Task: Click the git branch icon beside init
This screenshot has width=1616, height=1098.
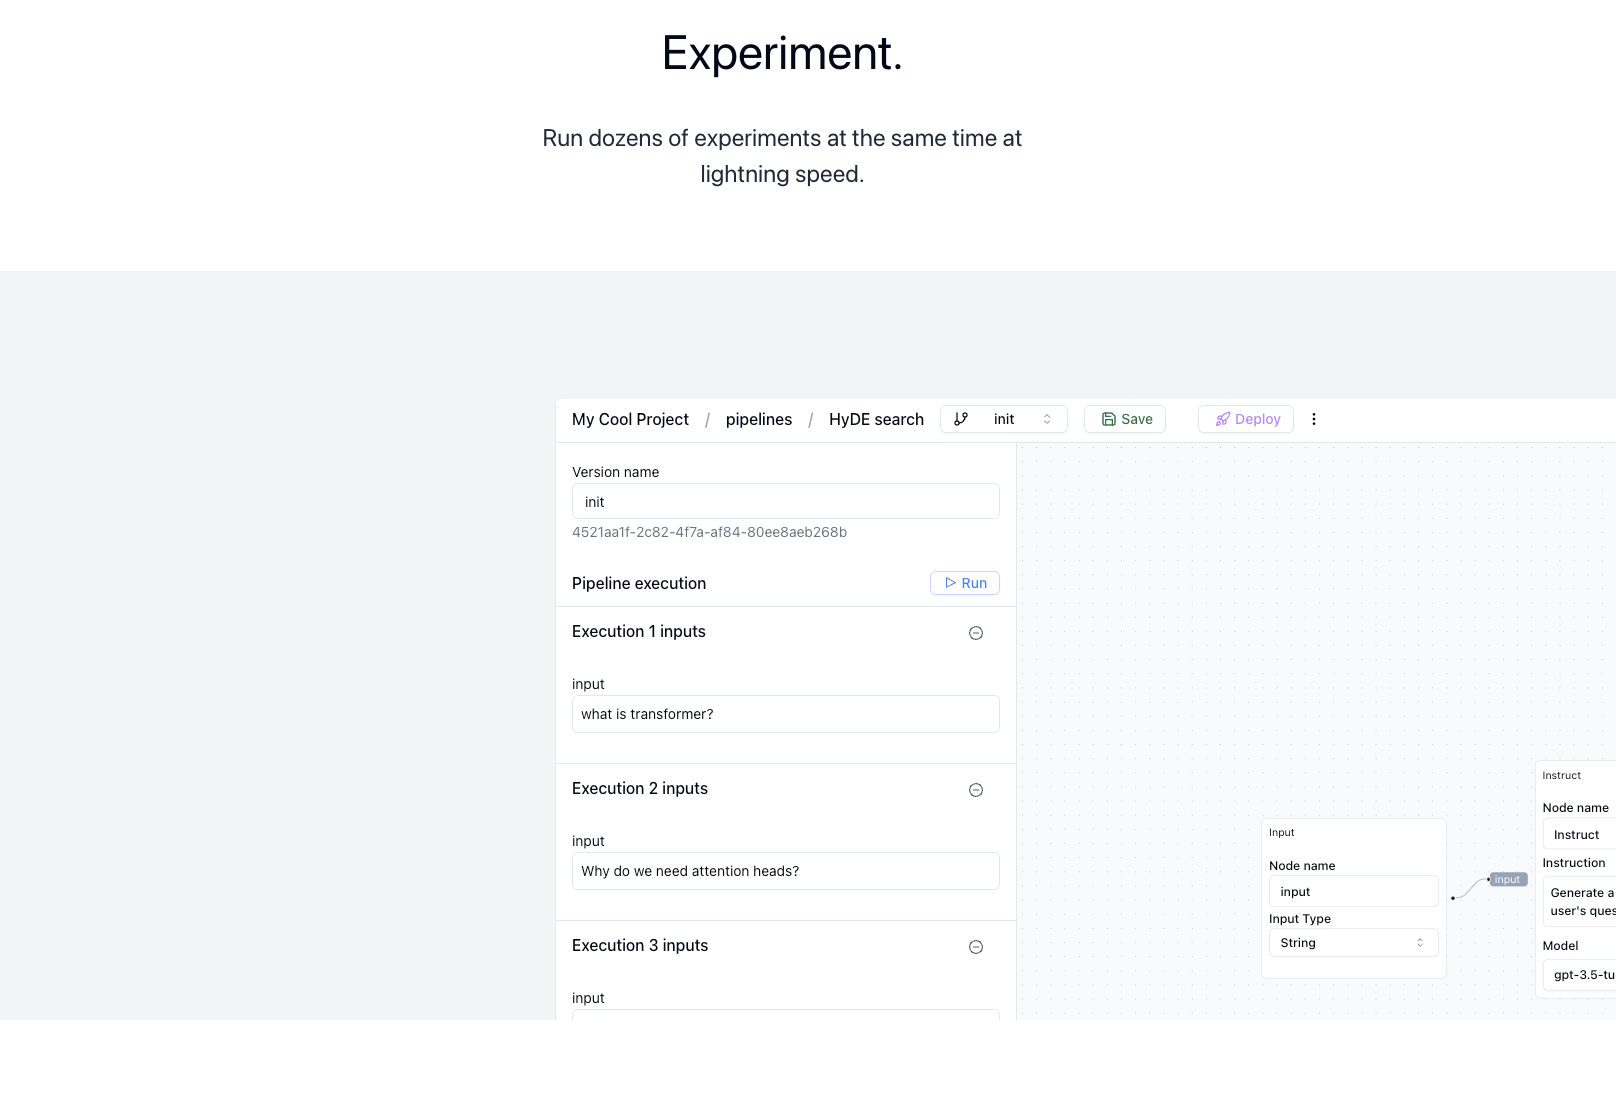Action: [x=961, y=419]
